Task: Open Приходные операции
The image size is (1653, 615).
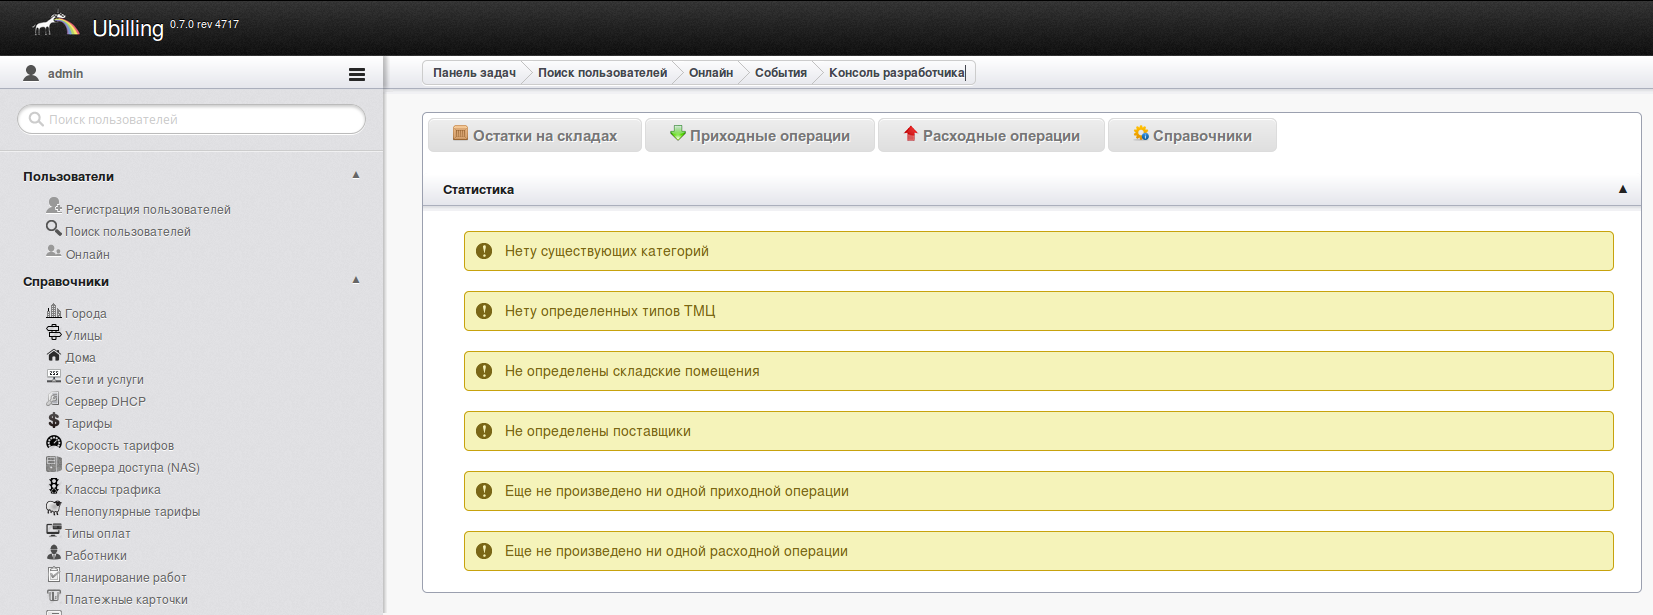Action: [x=760, y=136]
